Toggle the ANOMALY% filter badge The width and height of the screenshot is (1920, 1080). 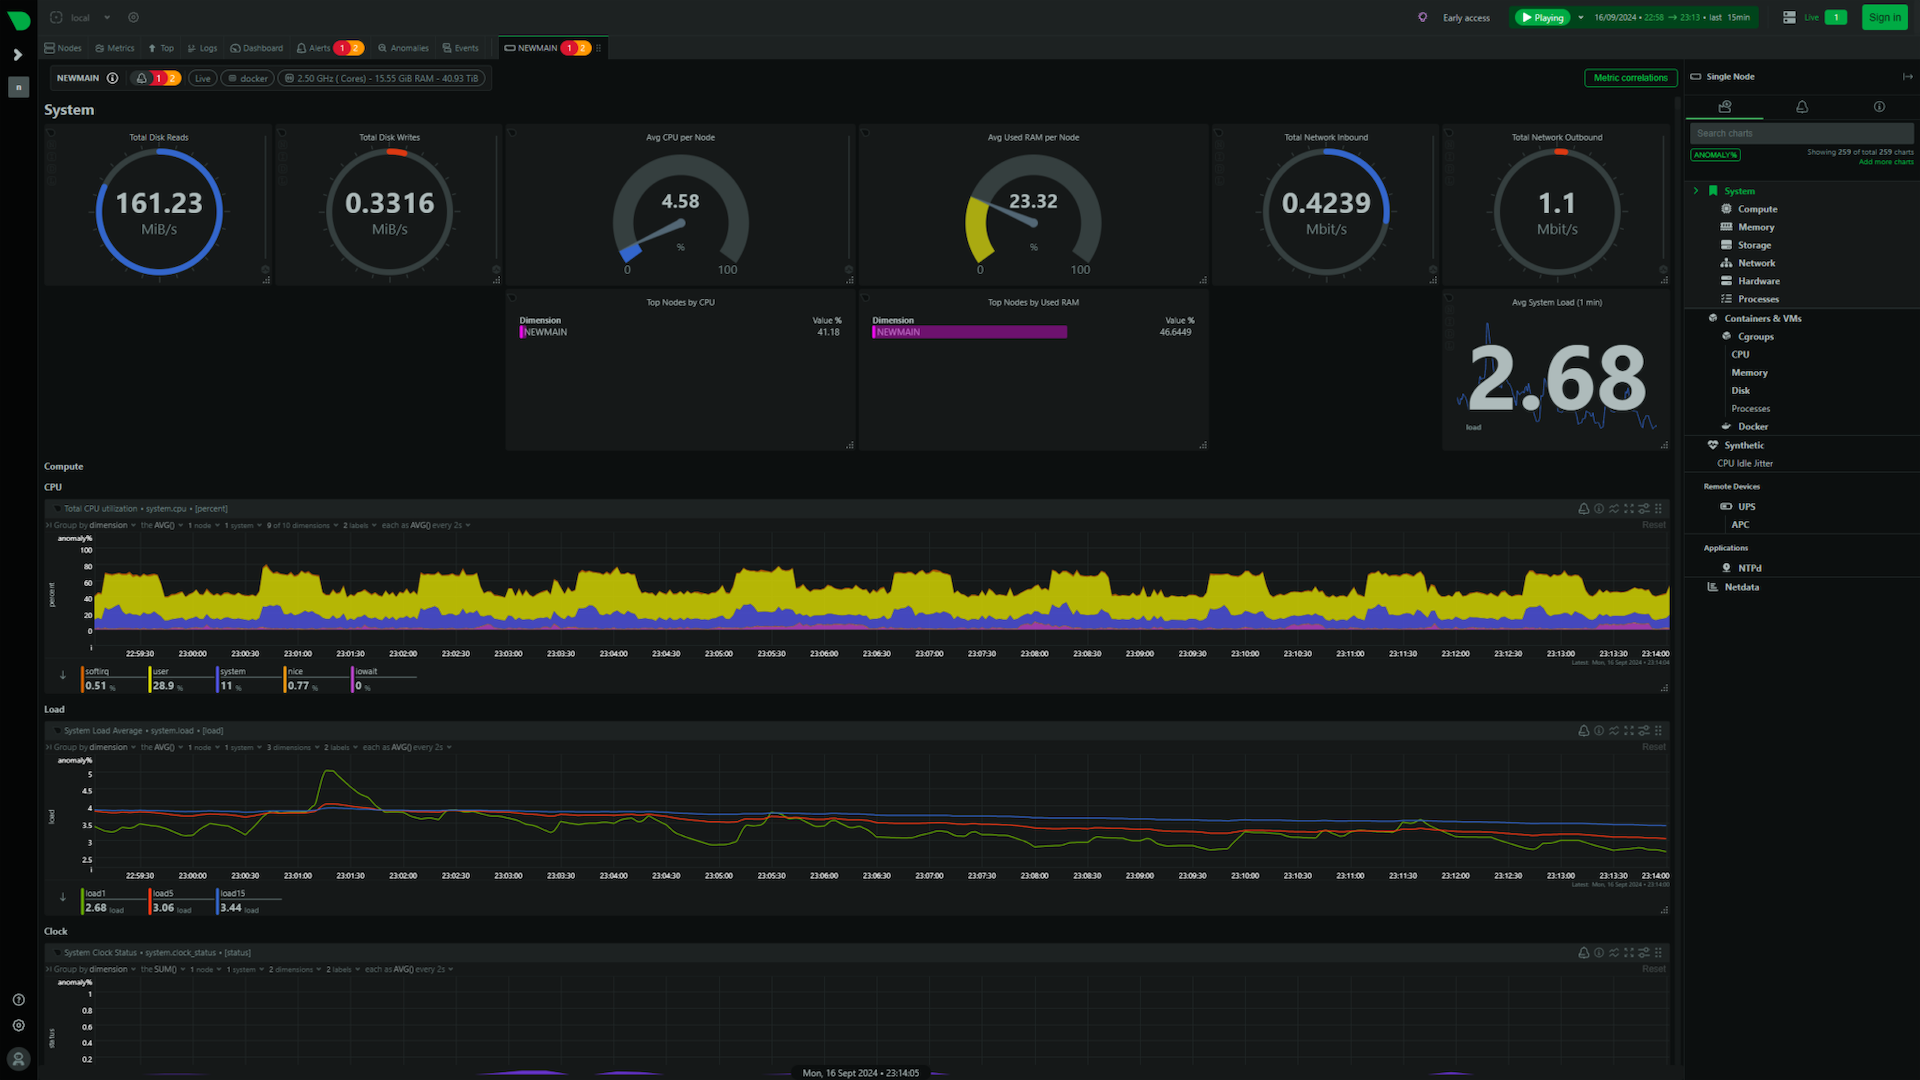point(1715,155)
